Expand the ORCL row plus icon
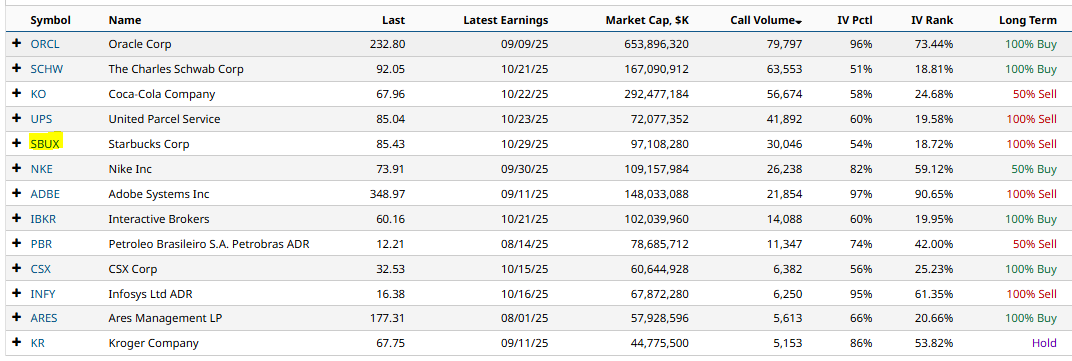This screenshot has width=1072, height=361. click(17, 44)
